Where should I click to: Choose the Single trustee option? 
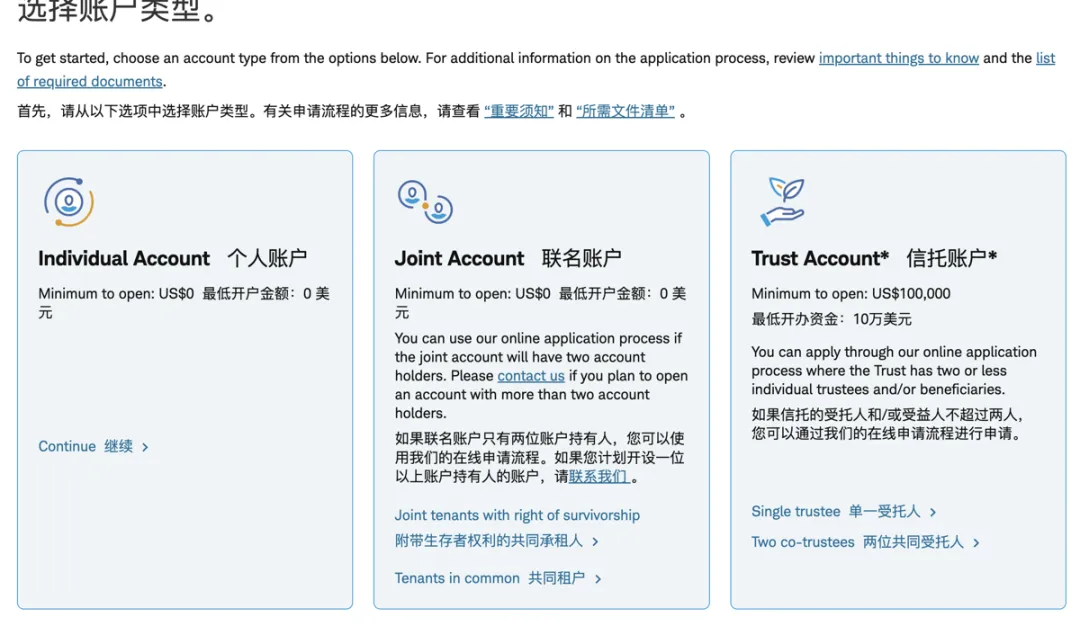844,512
